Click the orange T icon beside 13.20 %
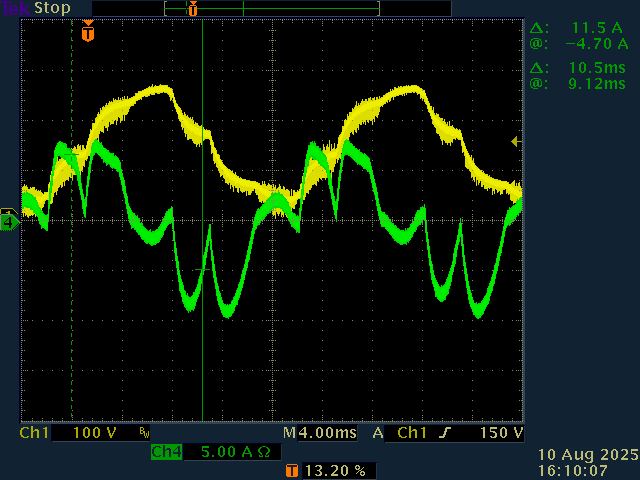 click(292, 470)
